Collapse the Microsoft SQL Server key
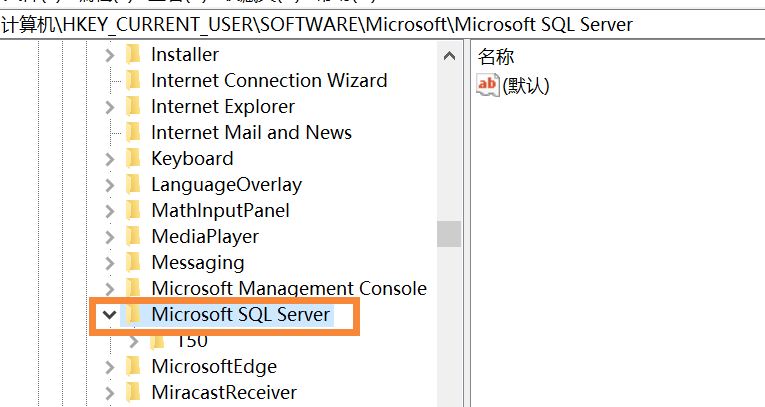Screen dimensions: 765x407 coord(109,315)
